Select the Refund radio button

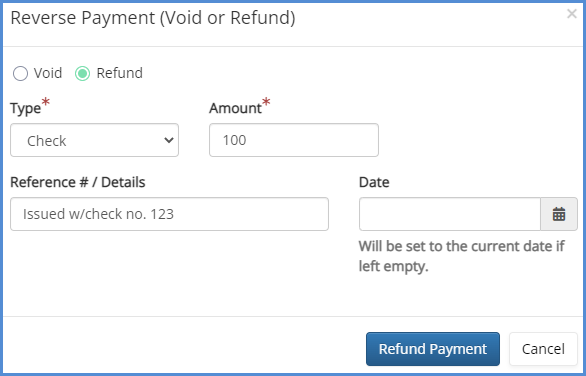coord(82,74)
